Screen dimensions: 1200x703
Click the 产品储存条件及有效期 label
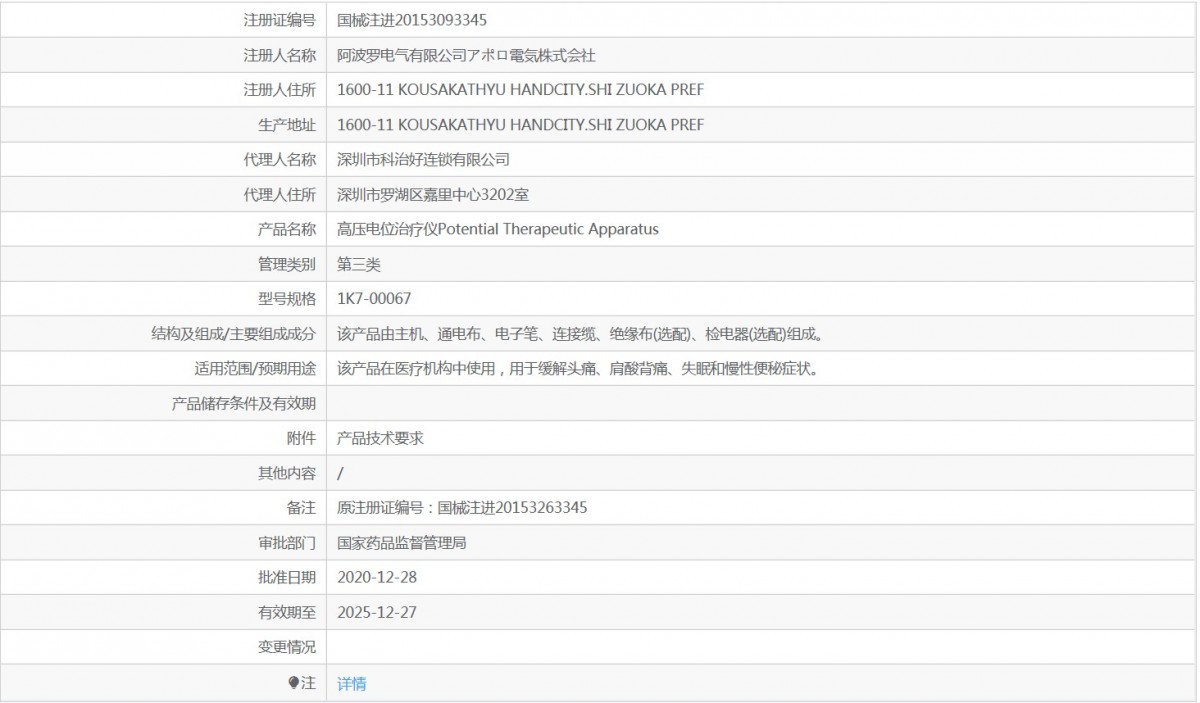(x=244, y=404)
